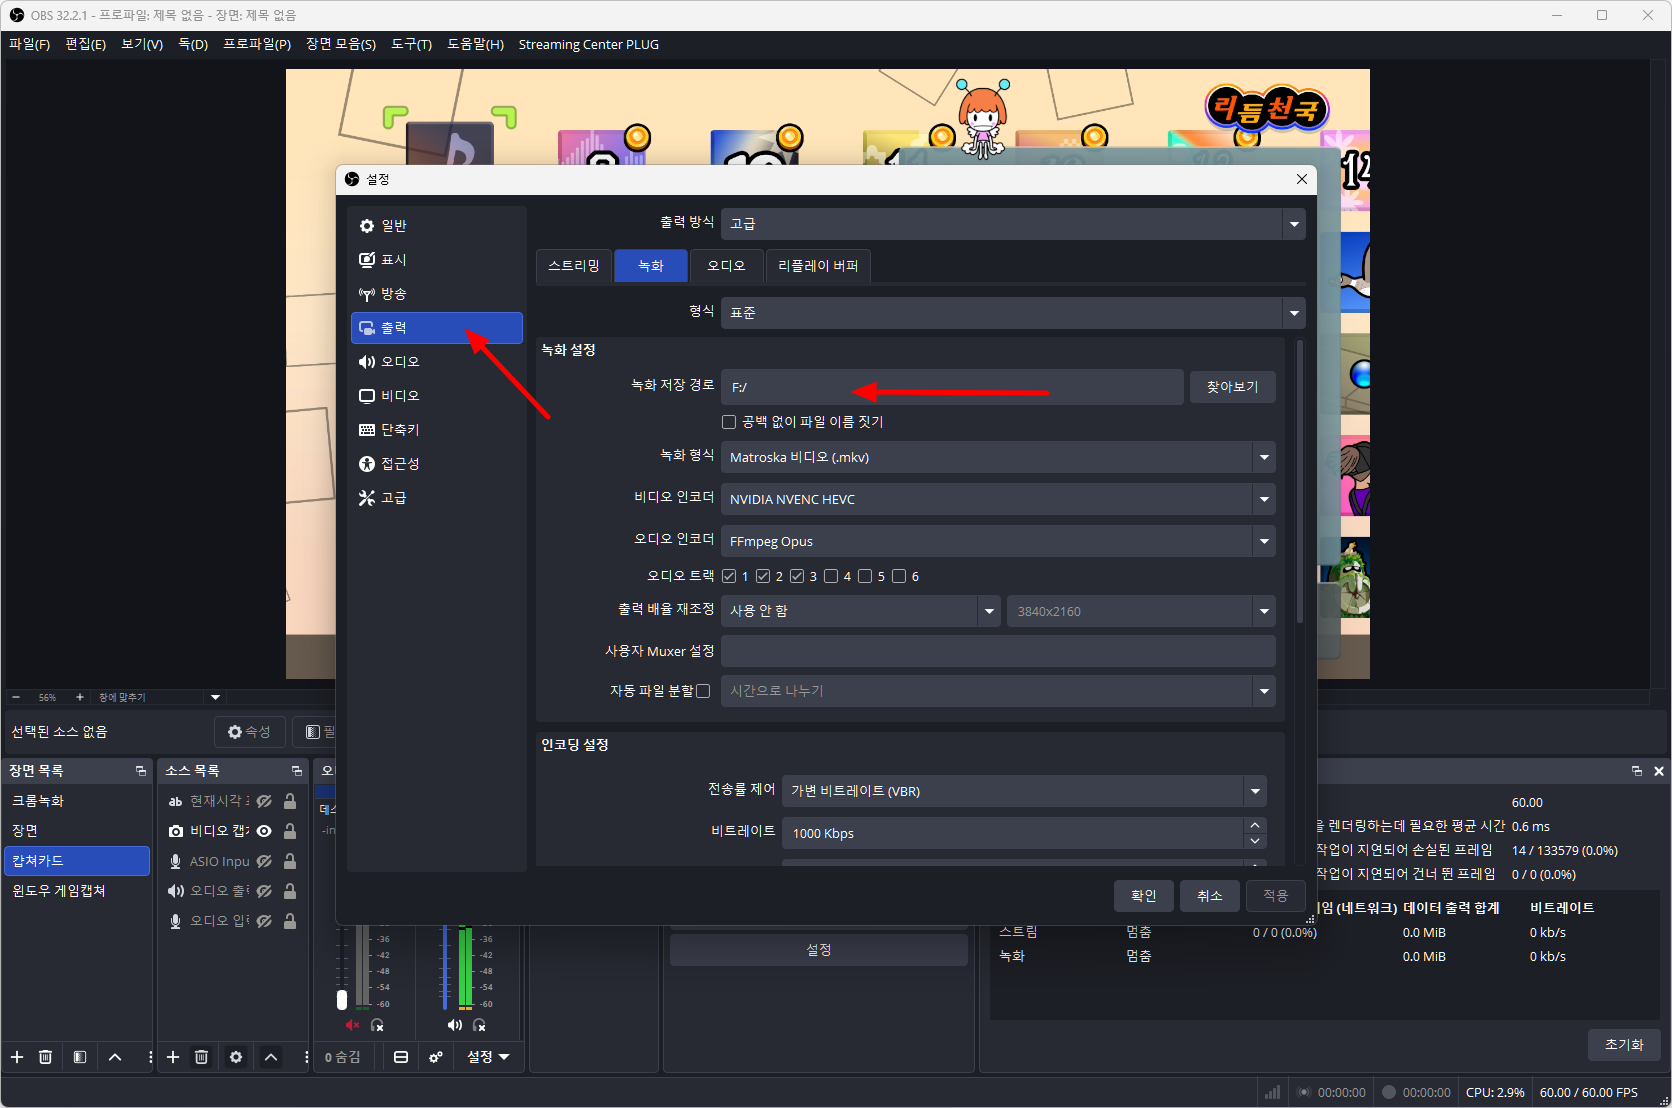1672x1108 pixels.
Task: Add a new scene with plus icon
Action: [17, 1057]
